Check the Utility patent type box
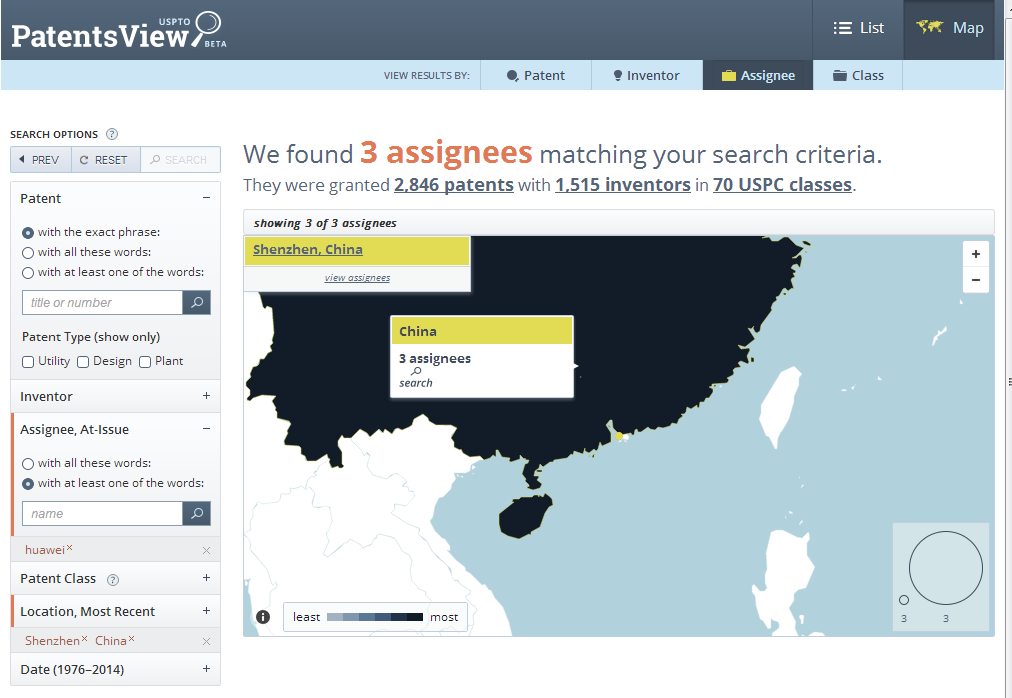This screenshot has height=698, width=1012. 28,361
